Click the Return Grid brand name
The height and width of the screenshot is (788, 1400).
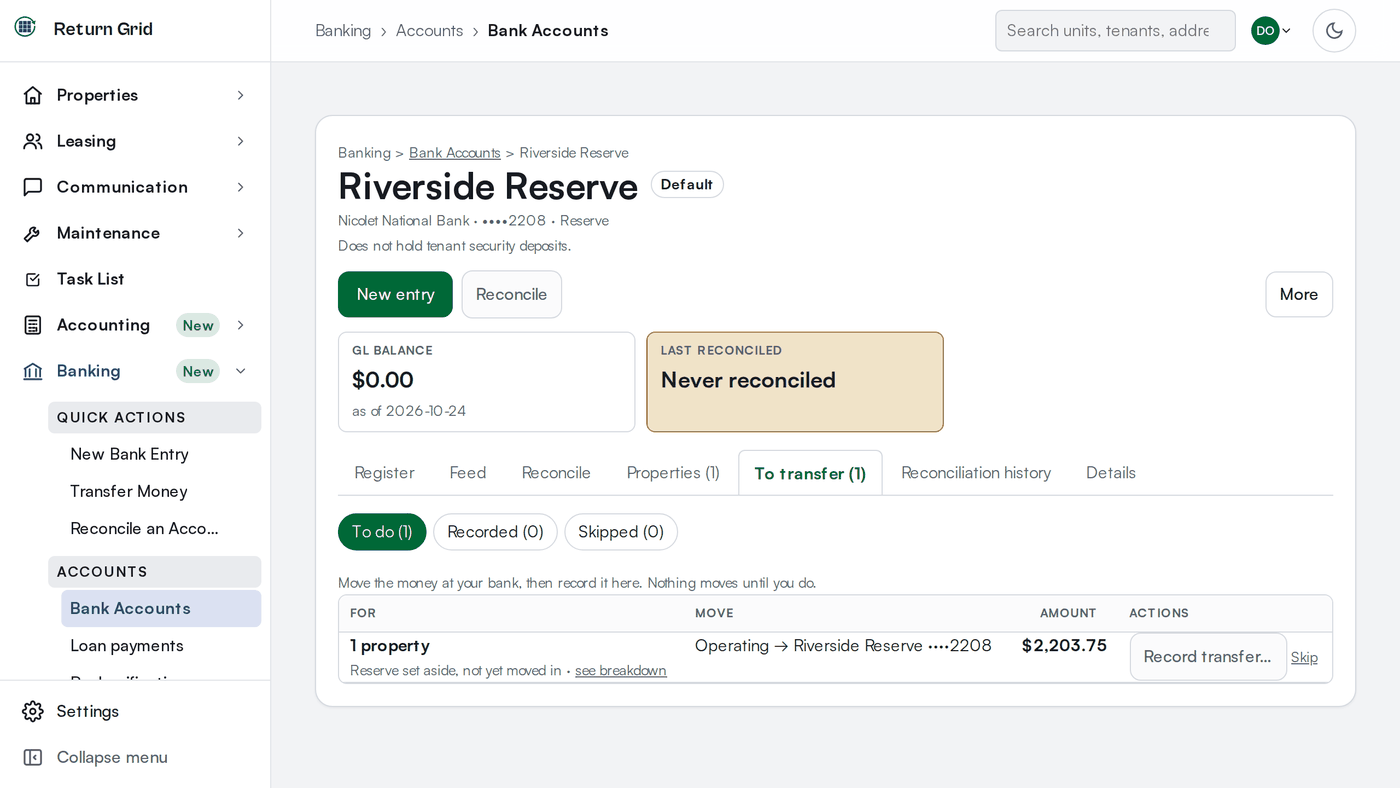[103, 29]
